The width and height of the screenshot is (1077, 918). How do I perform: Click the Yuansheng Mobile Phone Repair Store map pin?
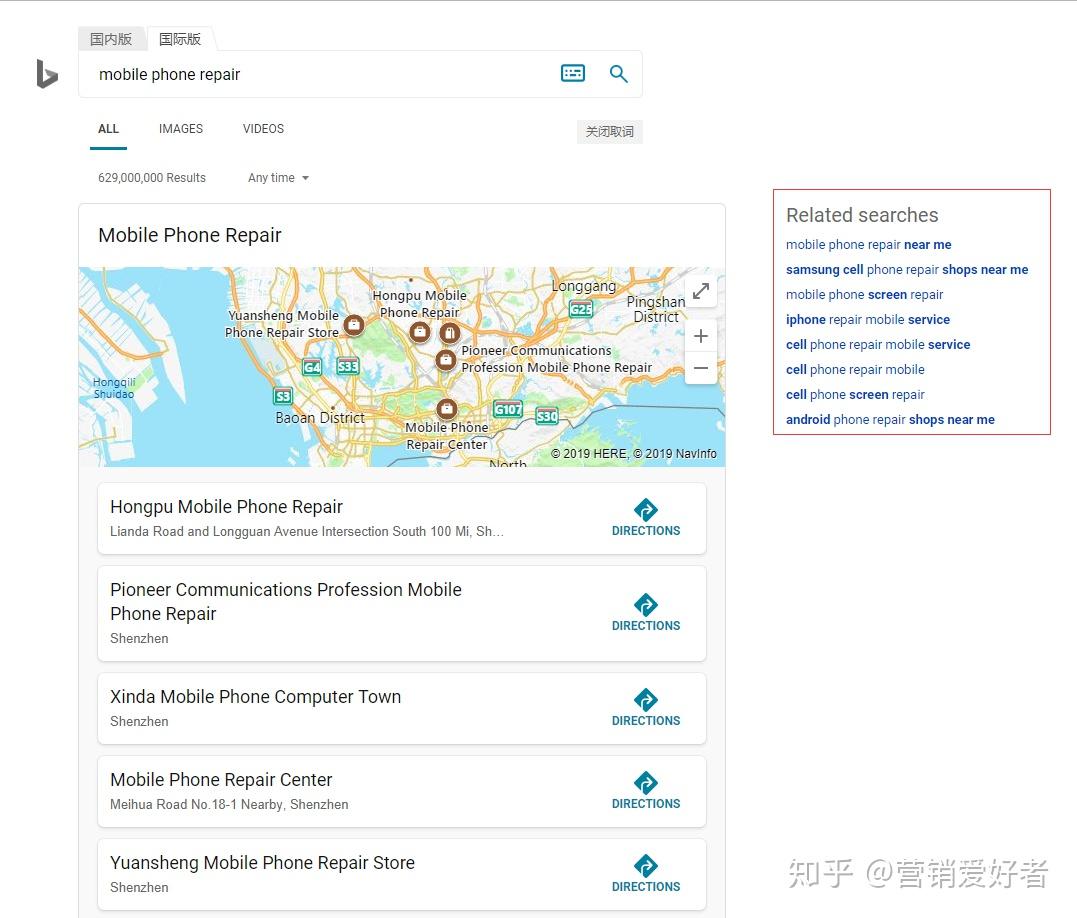coord(354,324)
